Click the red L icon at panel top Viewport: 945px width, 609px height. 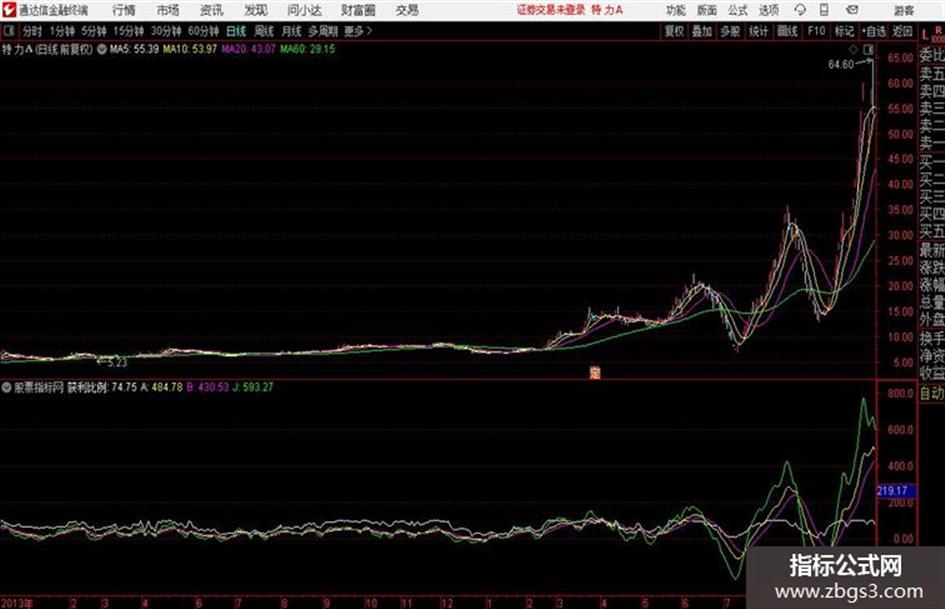point(925,35)
